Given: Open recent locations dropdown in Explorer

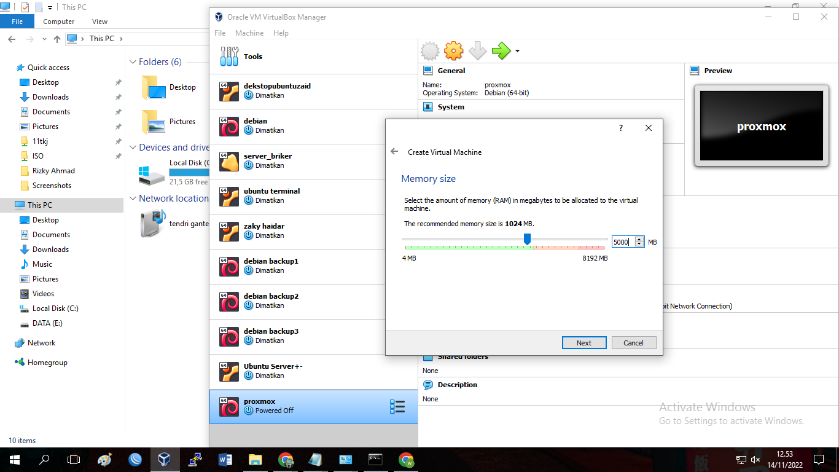Looking at the screenshot, I should tap(44, 39).
